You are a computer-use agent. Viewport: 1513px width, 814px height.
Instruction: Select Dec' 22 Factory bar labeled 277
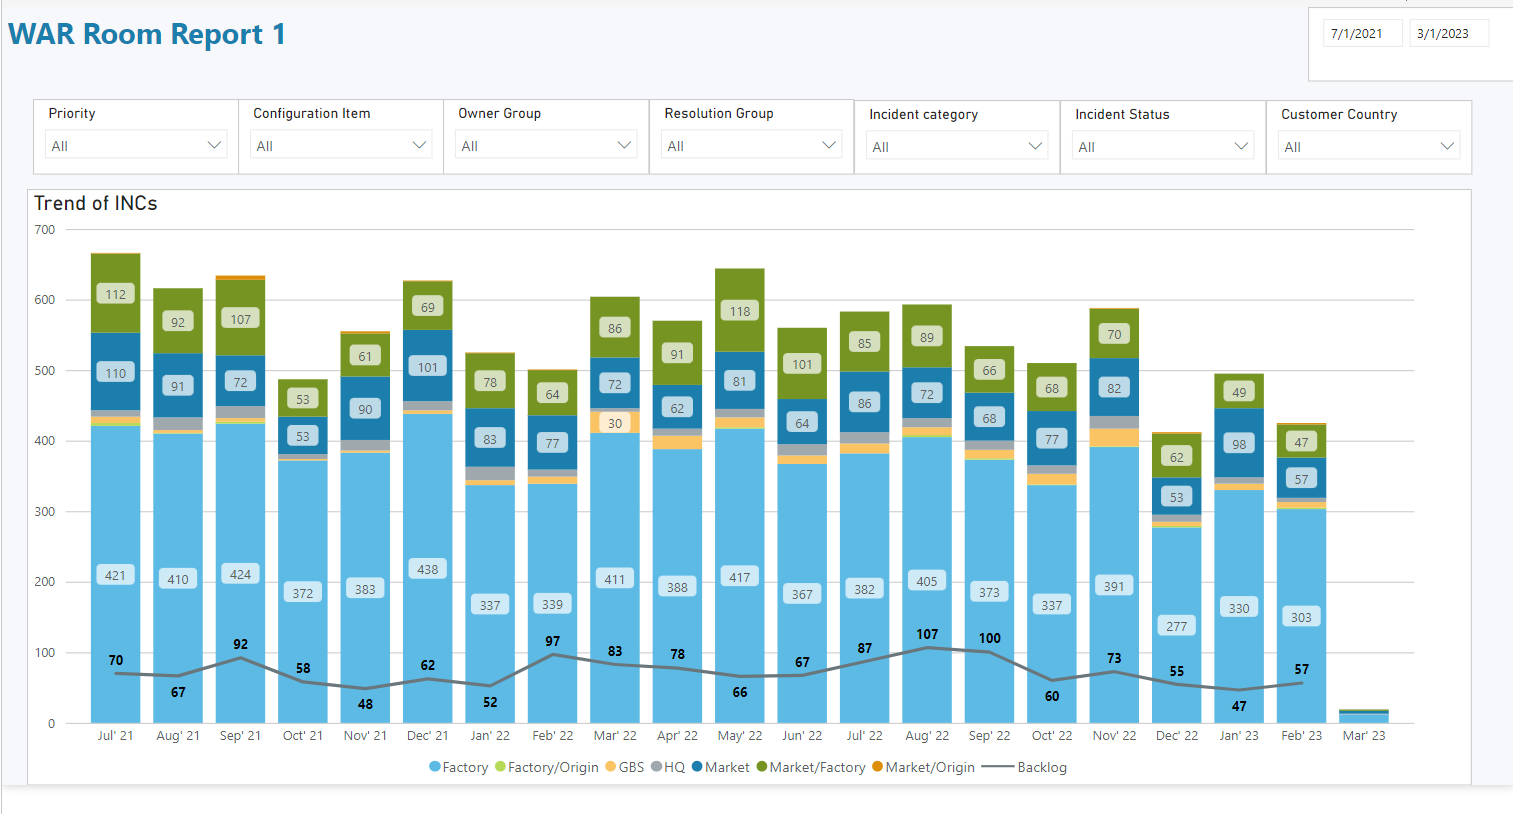(x=1177, y=625)
